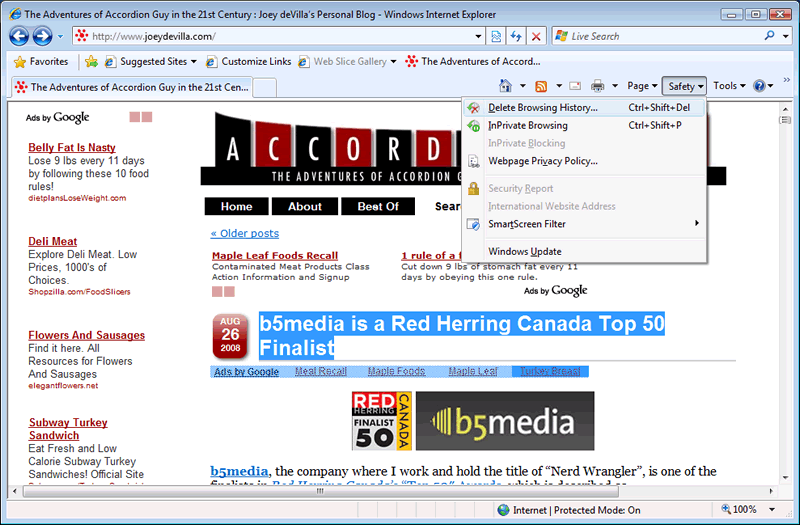Screen dimensions: 800x525
Task: Go back with the Back arrow button
Action: tap(19, 36)
